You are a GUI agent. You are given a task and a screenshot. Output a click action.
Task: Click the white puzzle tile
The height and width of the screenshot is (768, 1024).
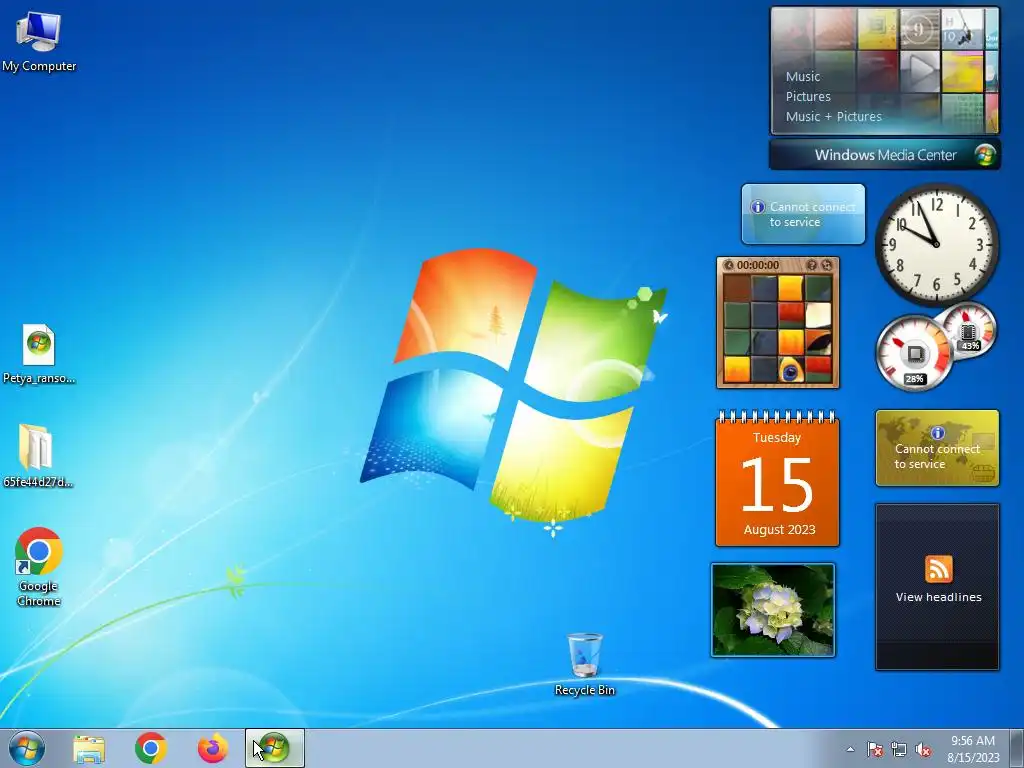pyautogui.click(x=818, y=315)
